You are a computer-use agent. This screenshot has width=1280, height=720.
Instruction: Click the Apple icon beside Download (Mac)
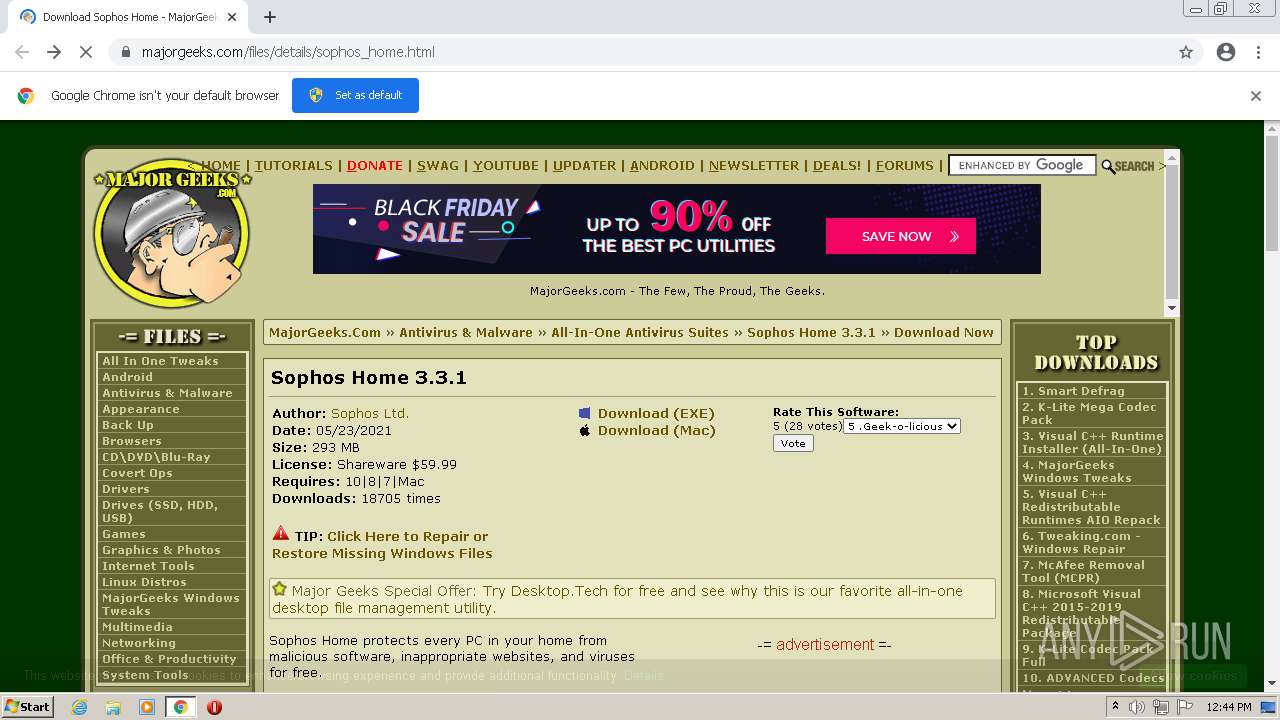[x=585, y=431]
